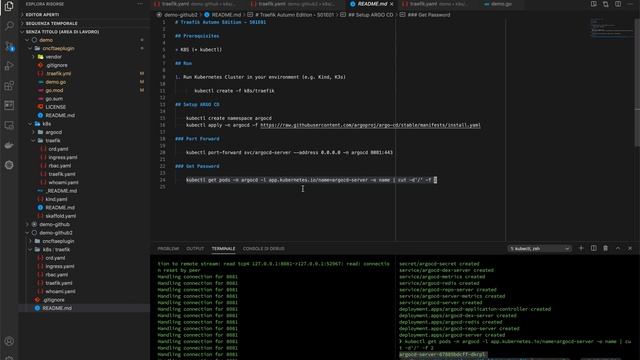Open kind.yaml in the file tree
Image resolution: width=640 pixels, height=360 pixels.
click(56, 199)
